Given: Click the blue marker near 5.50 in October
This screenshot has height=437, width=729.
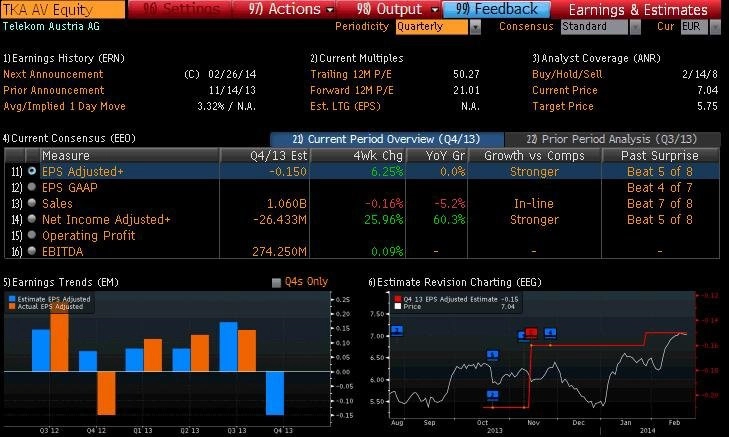Looking at the screenshot, I should click(x=493, y=396).
